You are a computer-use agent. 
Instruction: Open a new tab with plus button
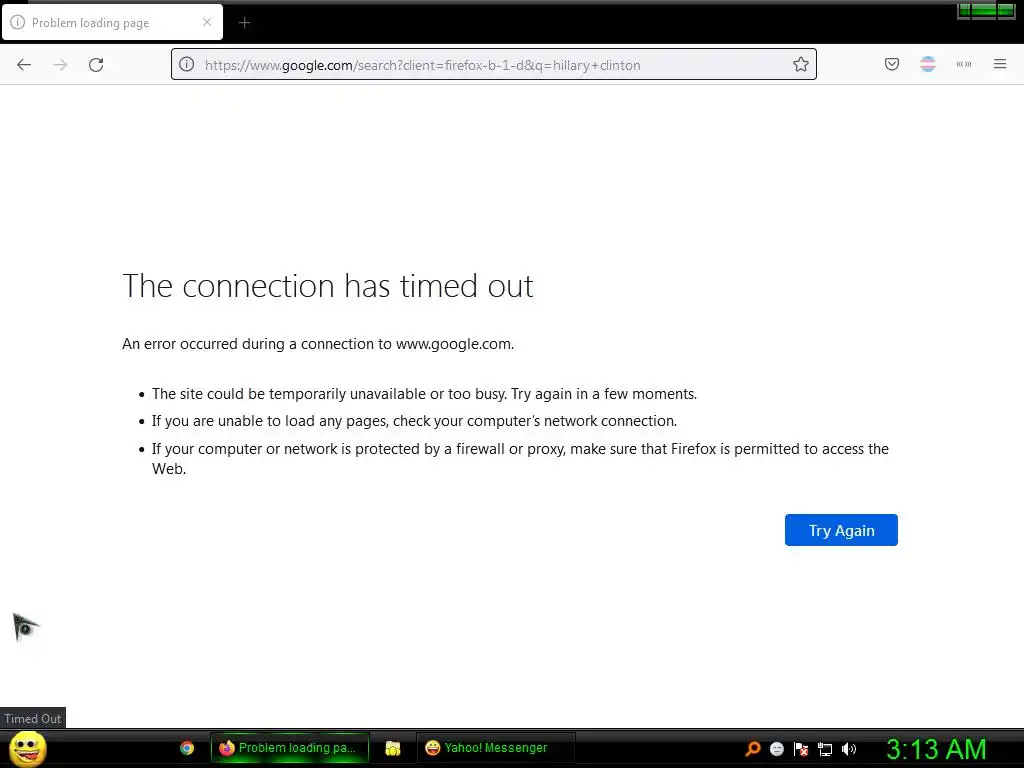point(244,23)
